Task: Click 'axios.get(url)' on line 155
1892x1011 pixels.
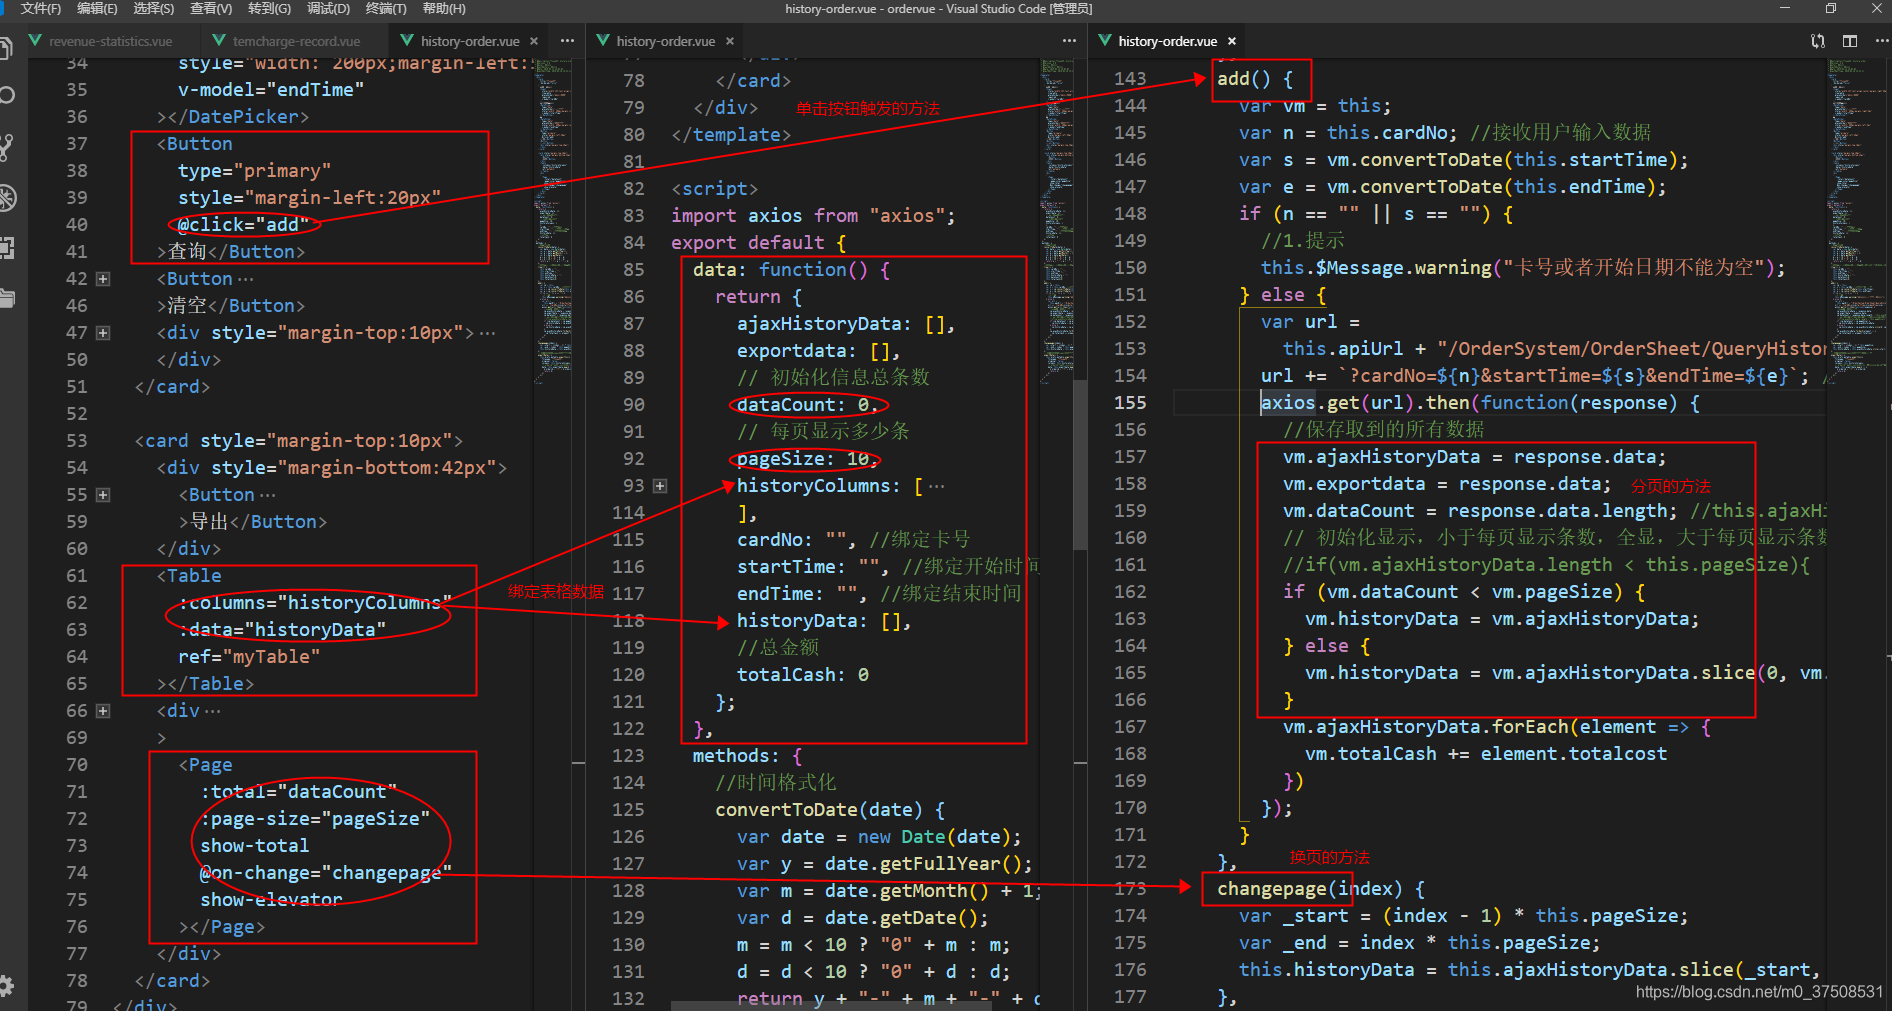Action: point(1336,403)
